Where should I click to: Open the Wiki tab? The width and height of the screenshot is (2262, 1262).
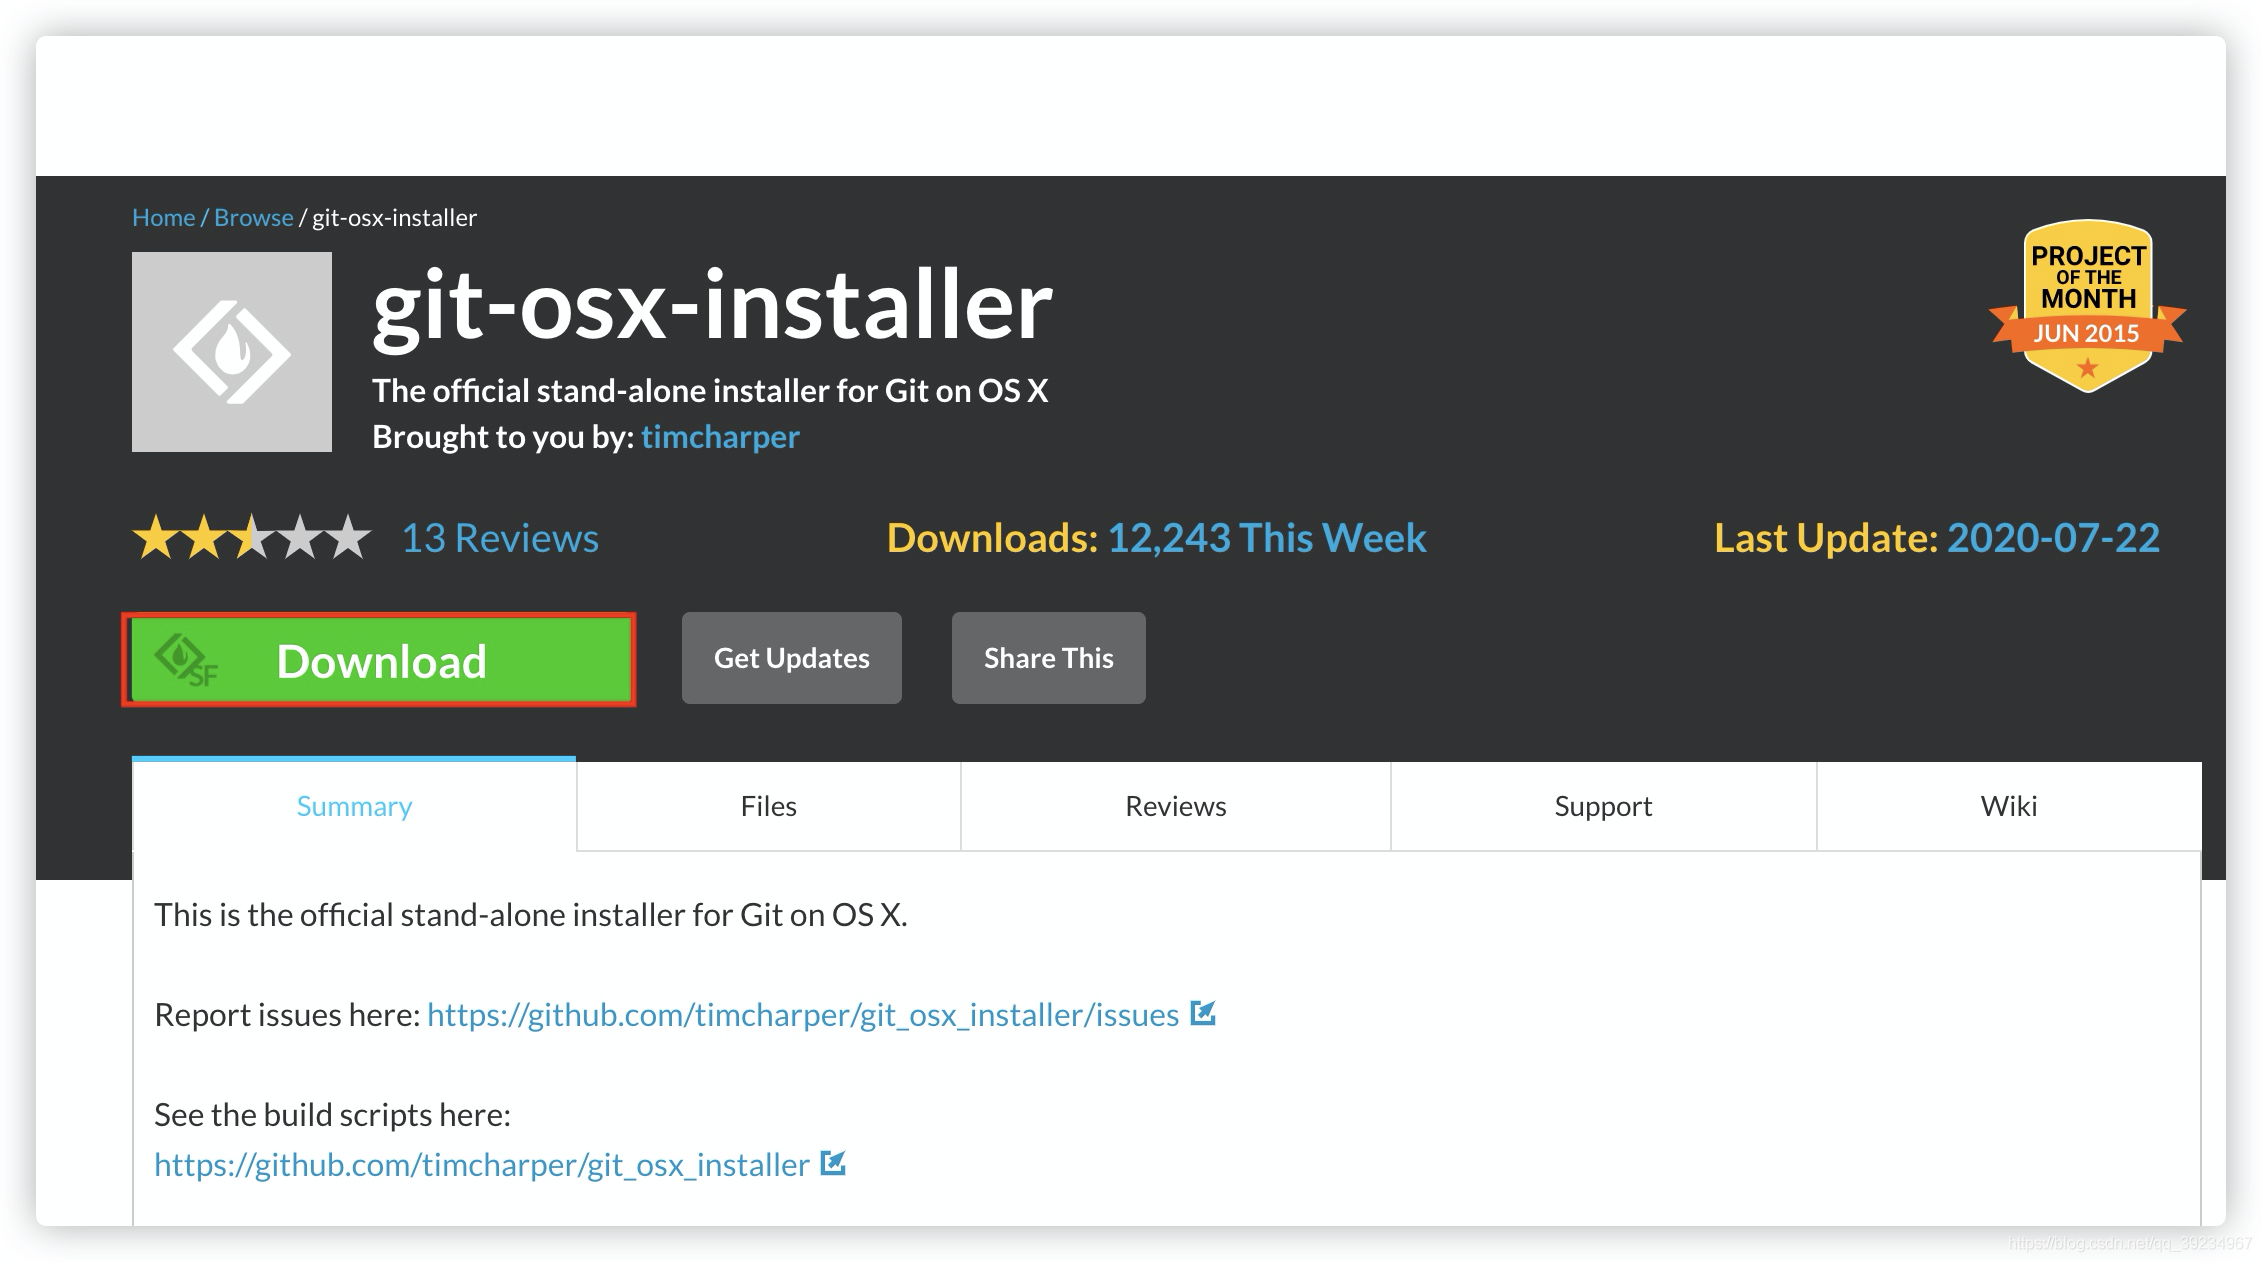click(x=2009, y=806)
